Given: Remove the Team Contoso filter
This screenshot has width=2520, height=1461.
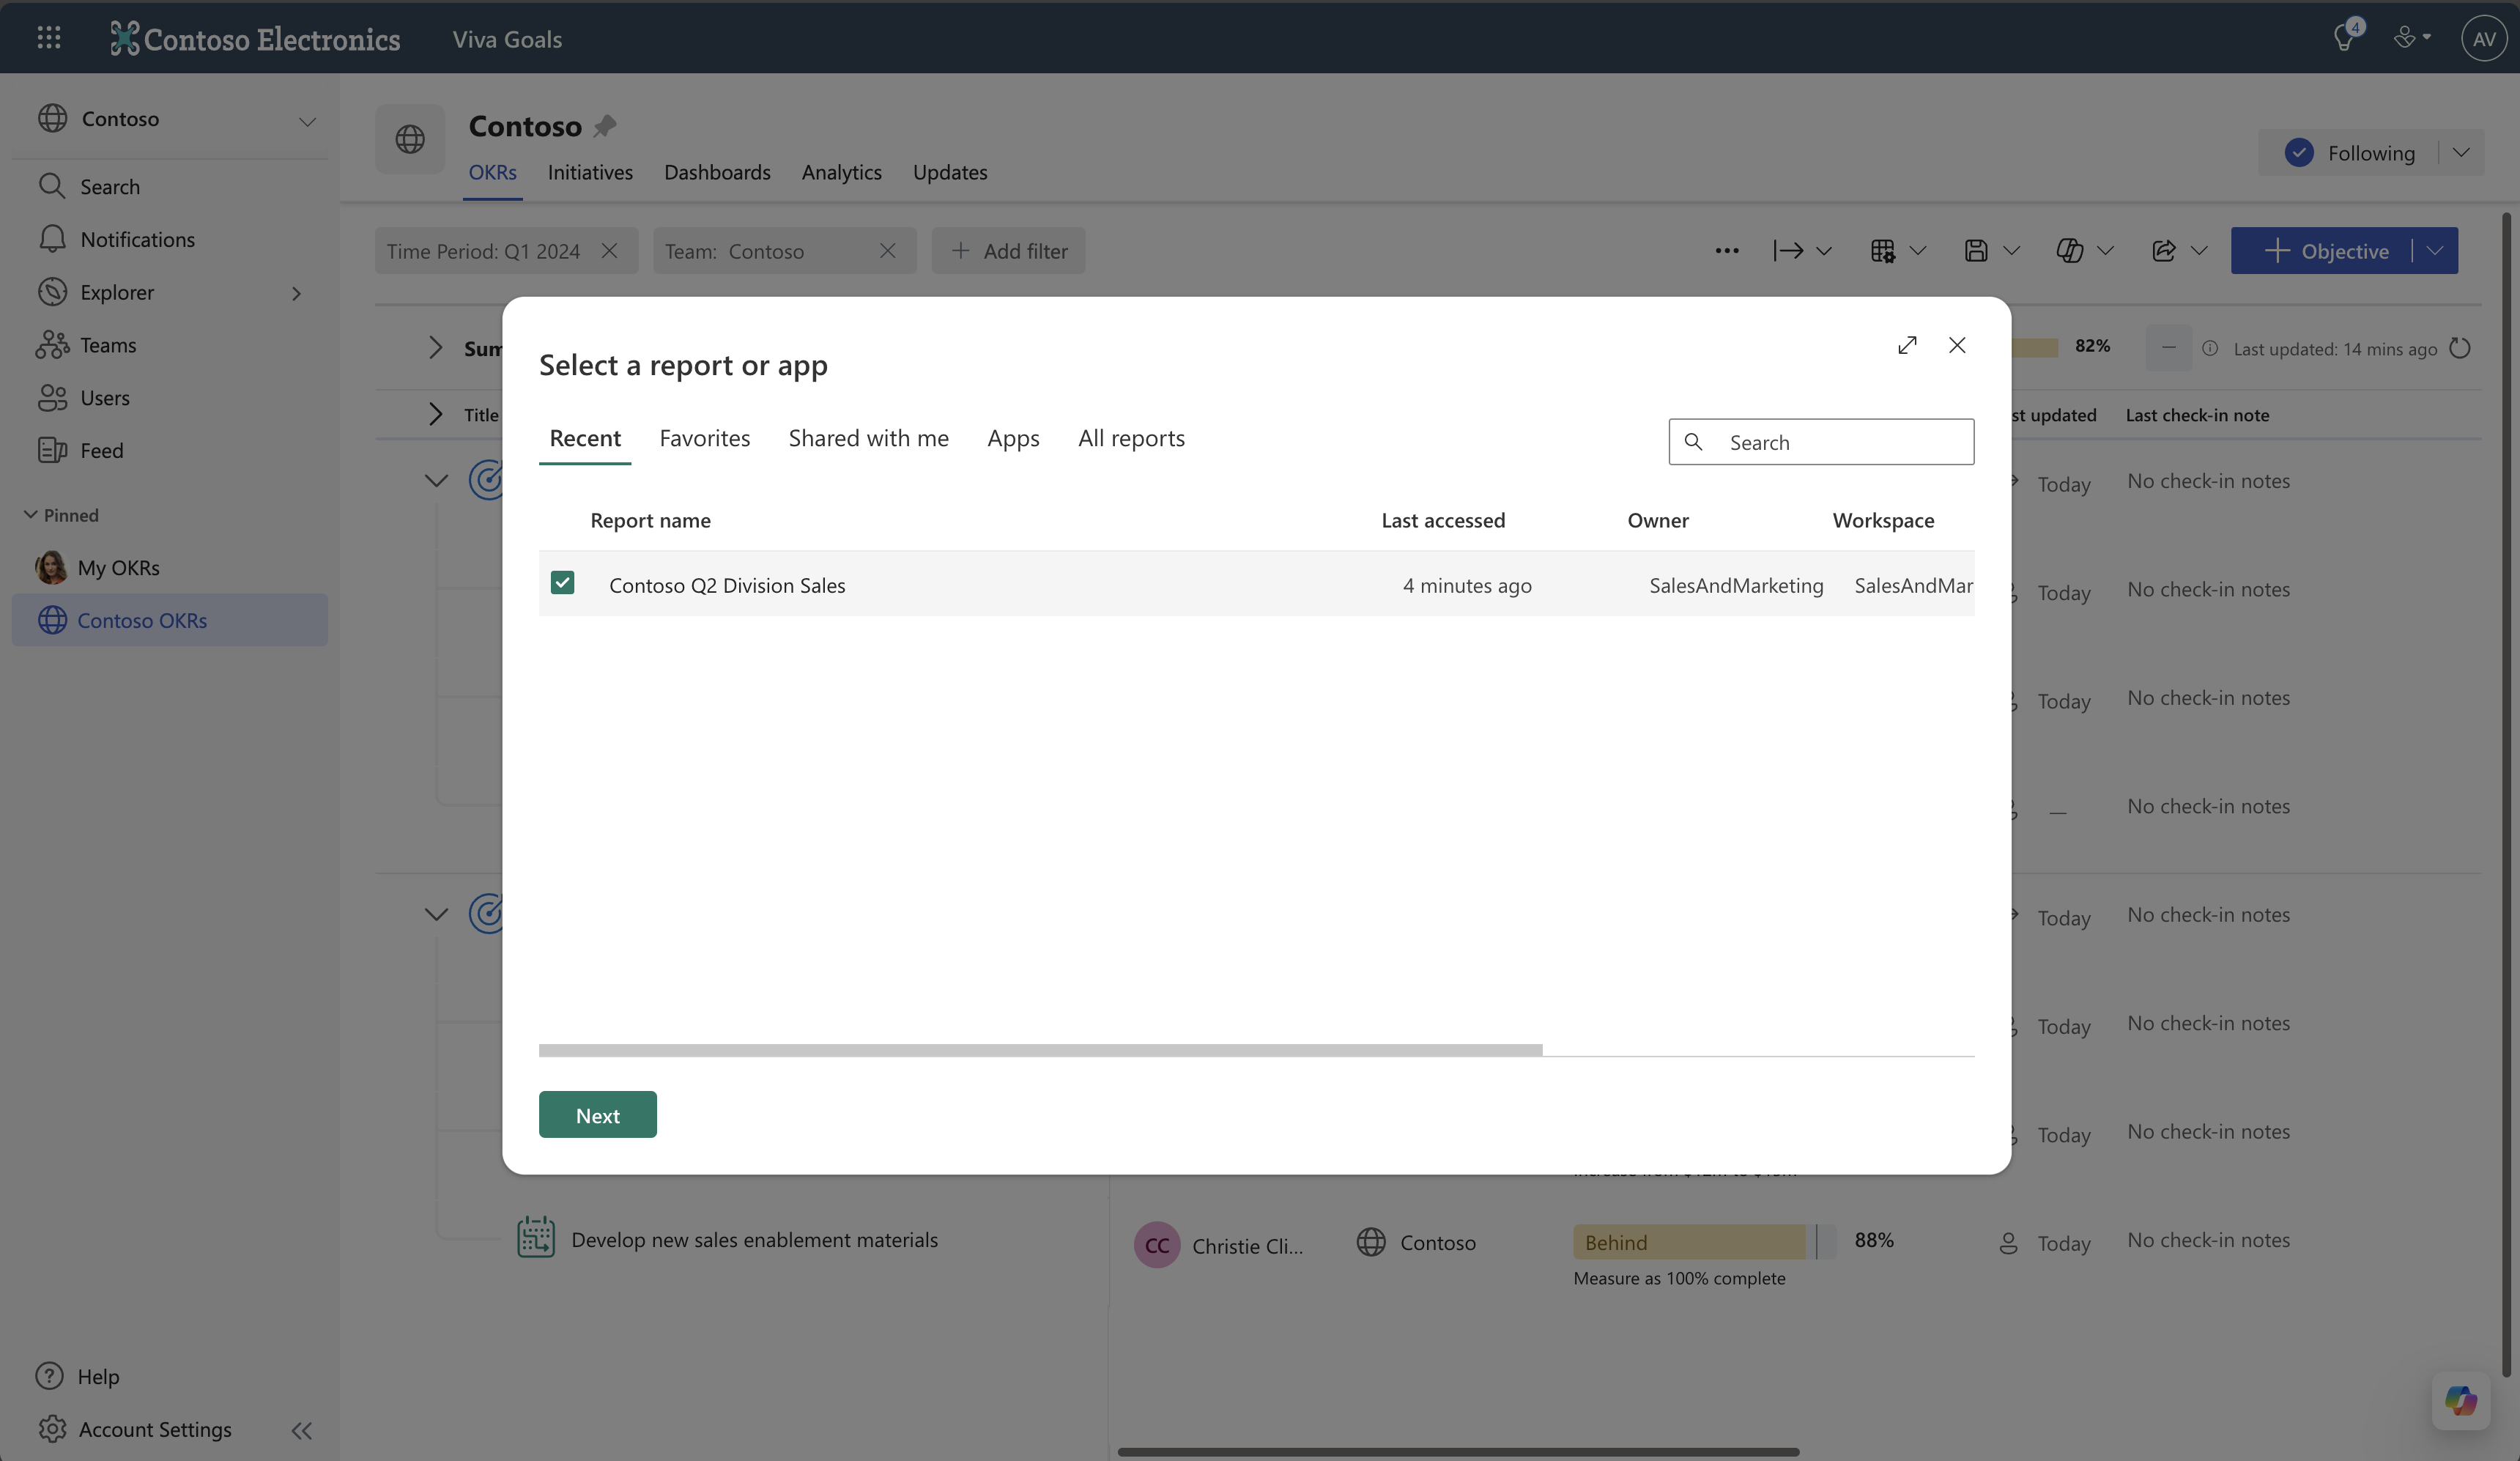Looking at the screenshot, I should (887, 251).
